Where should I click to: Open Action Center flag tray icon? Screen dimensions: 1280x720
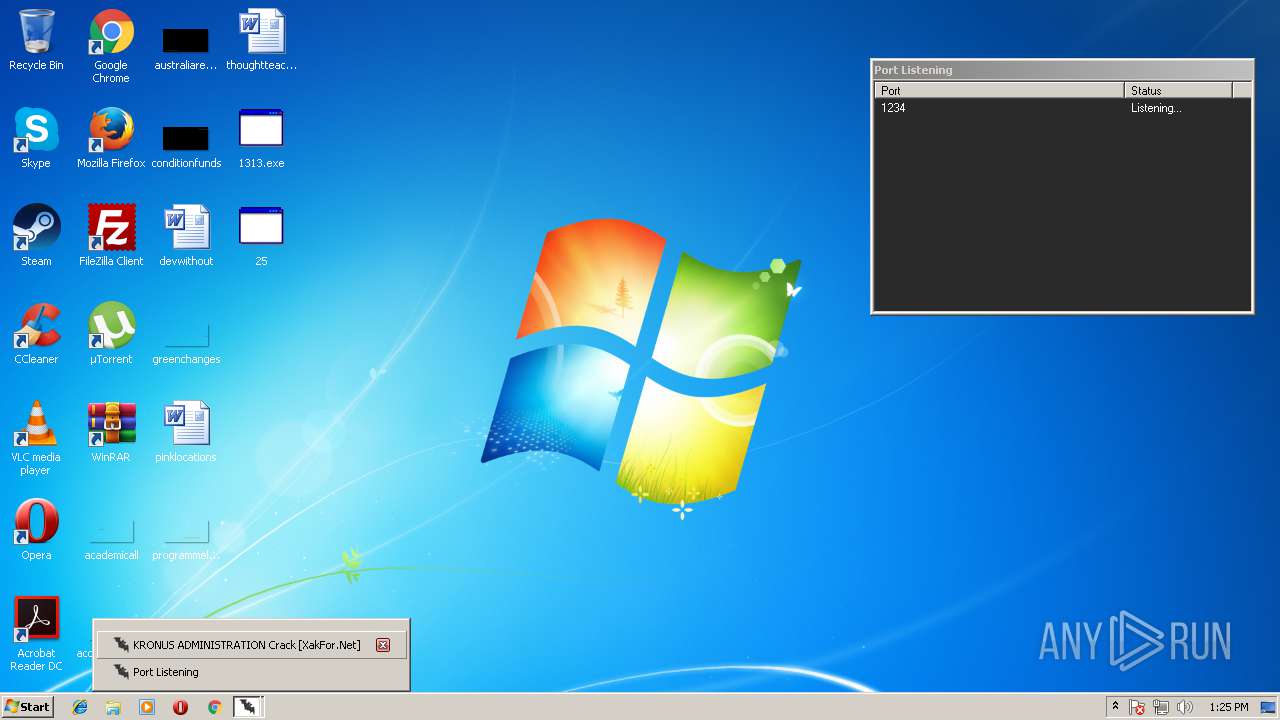[x=1137, y=707]
